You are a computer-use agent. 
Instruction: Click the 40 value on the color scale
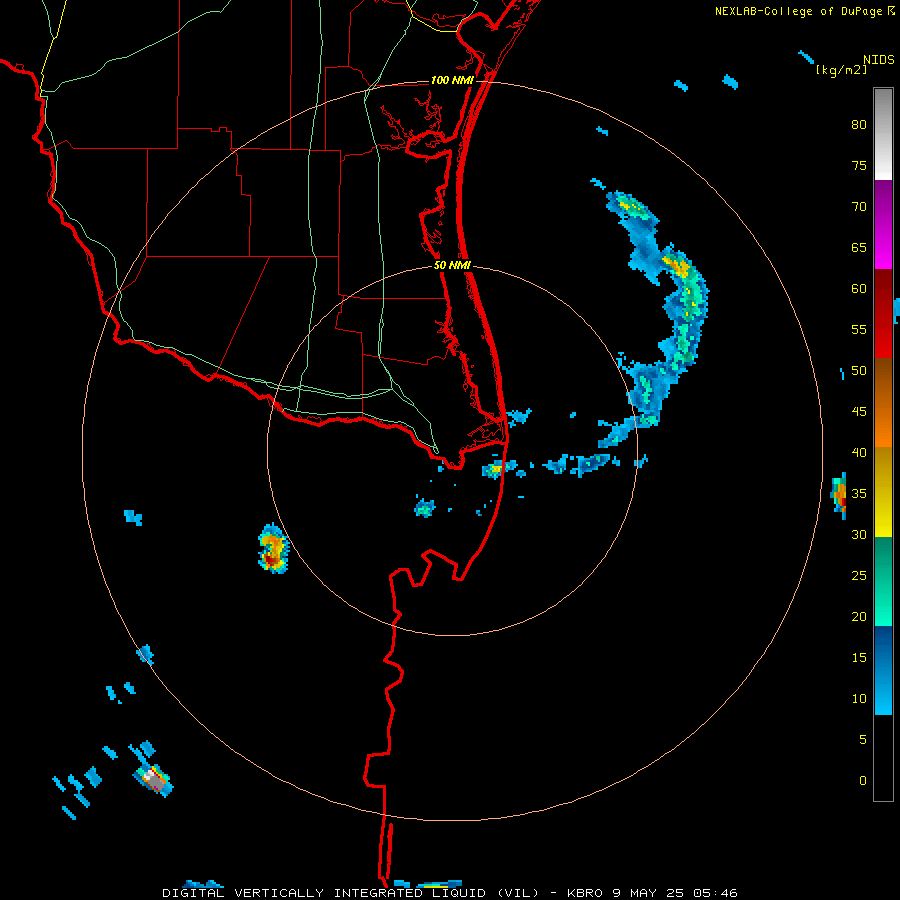click(x=859, y=452)
